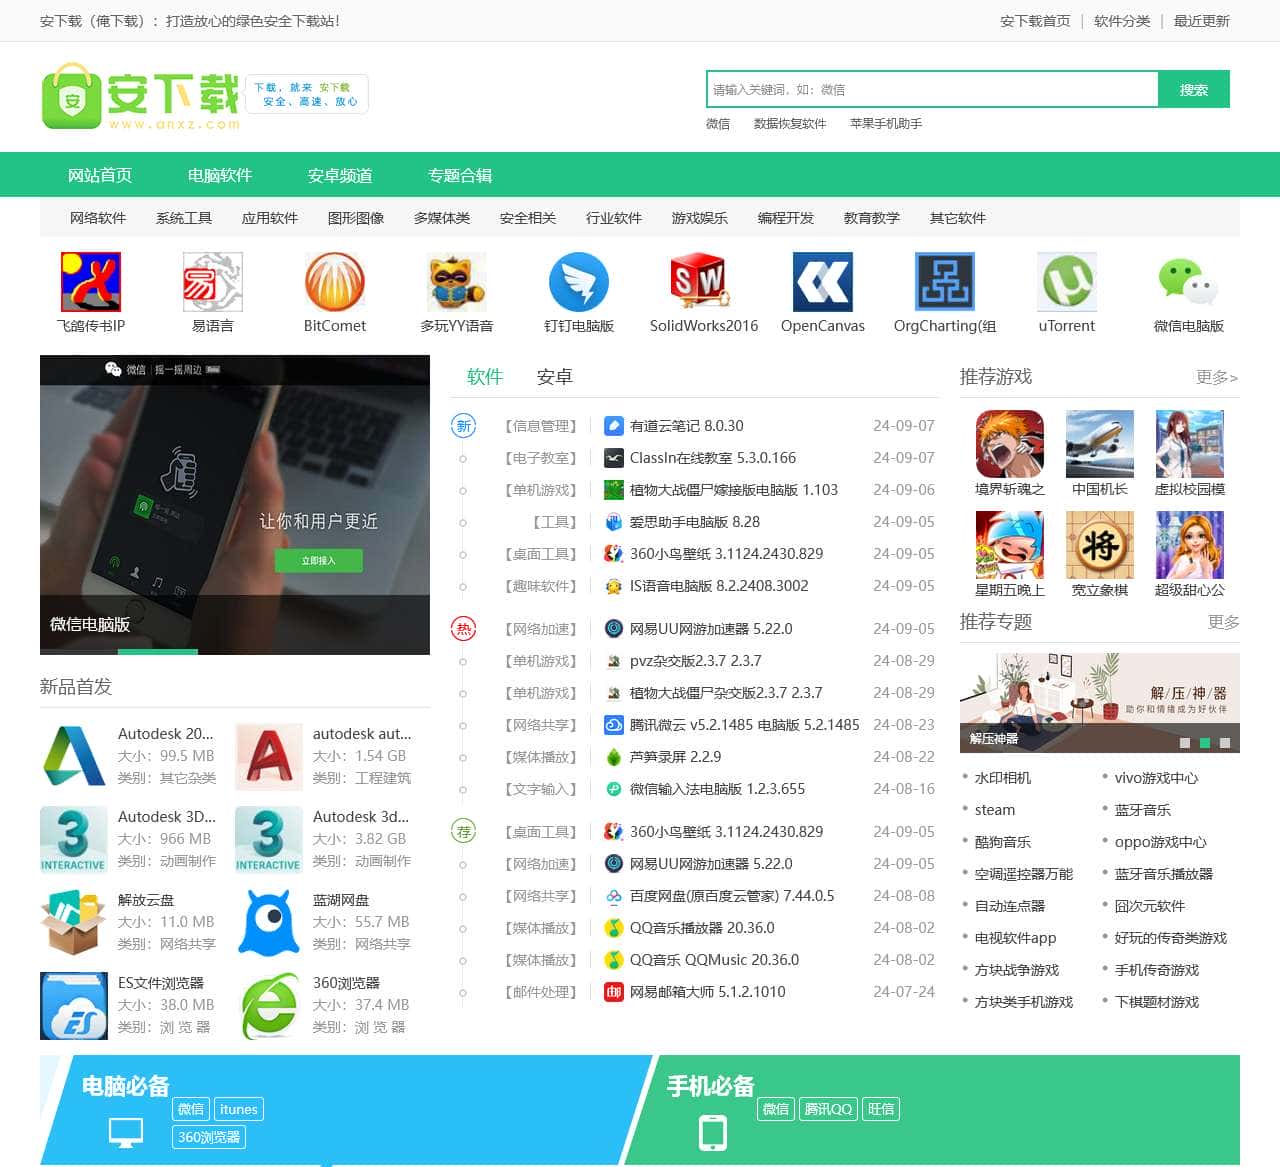Open the 多玩YY语音 icon

457,282
